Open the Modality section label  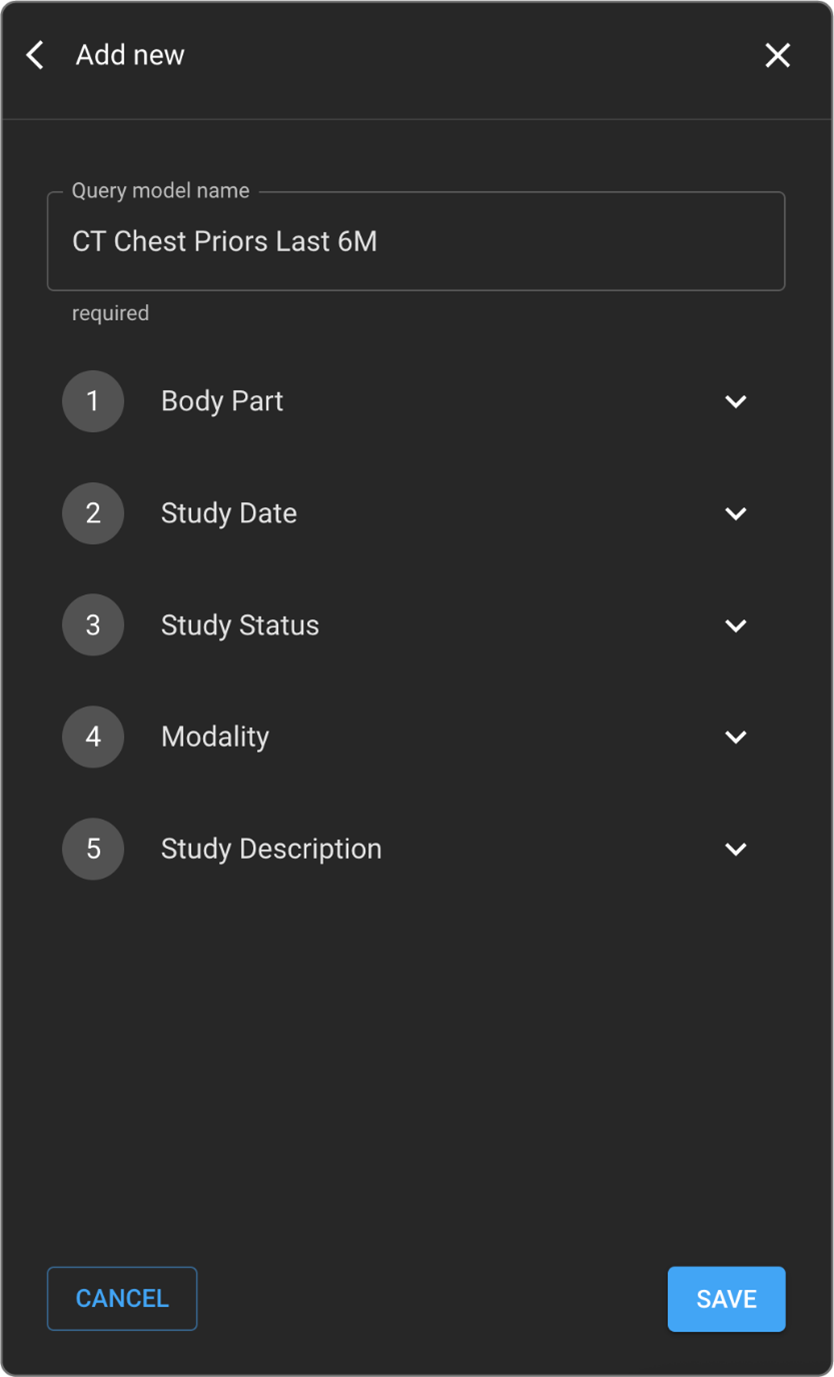tap(215, 737)
